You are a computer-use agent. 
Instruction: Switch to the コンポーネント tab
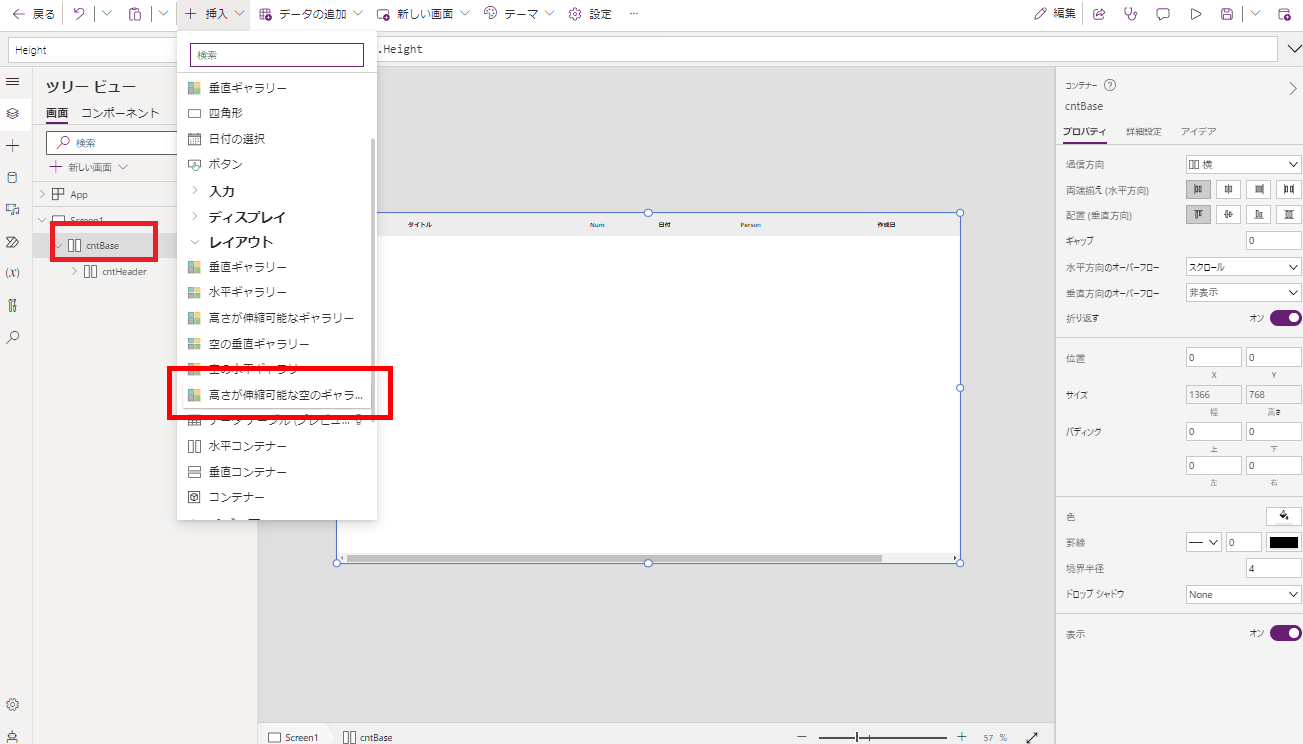pyautogui.click(x=120, y=113)
